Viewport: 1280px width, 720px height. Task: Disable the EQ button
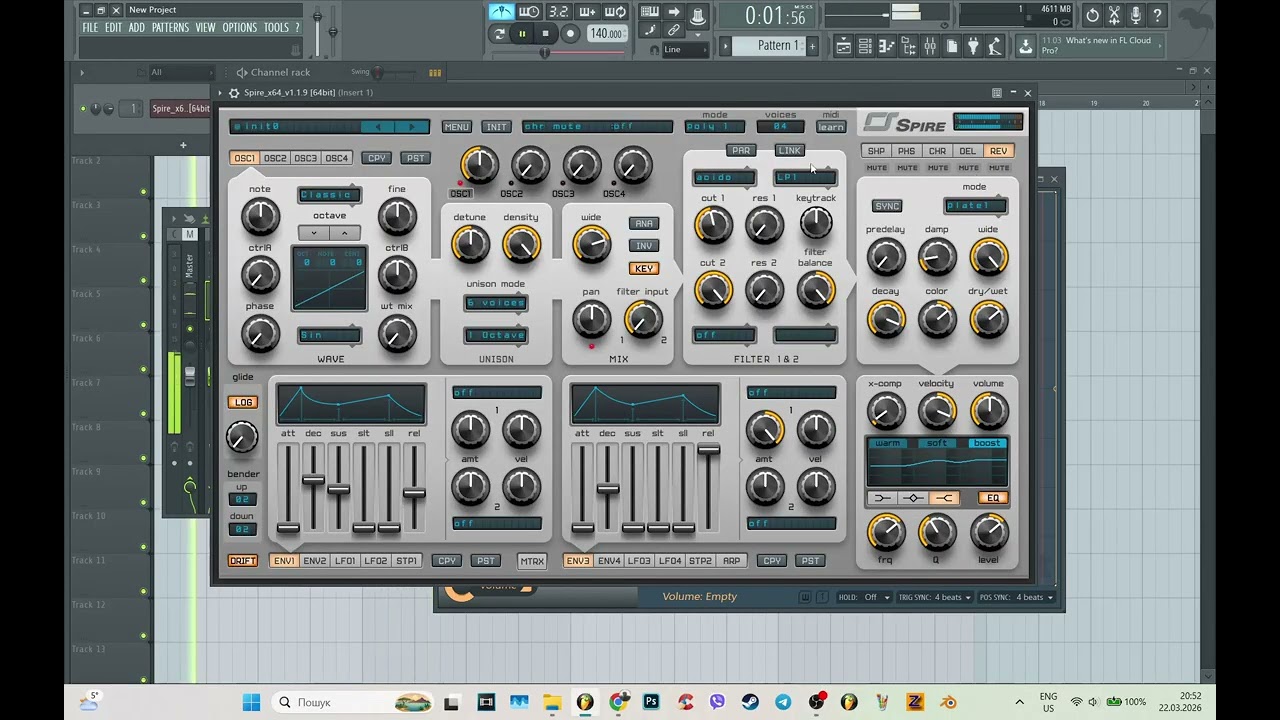993,498
